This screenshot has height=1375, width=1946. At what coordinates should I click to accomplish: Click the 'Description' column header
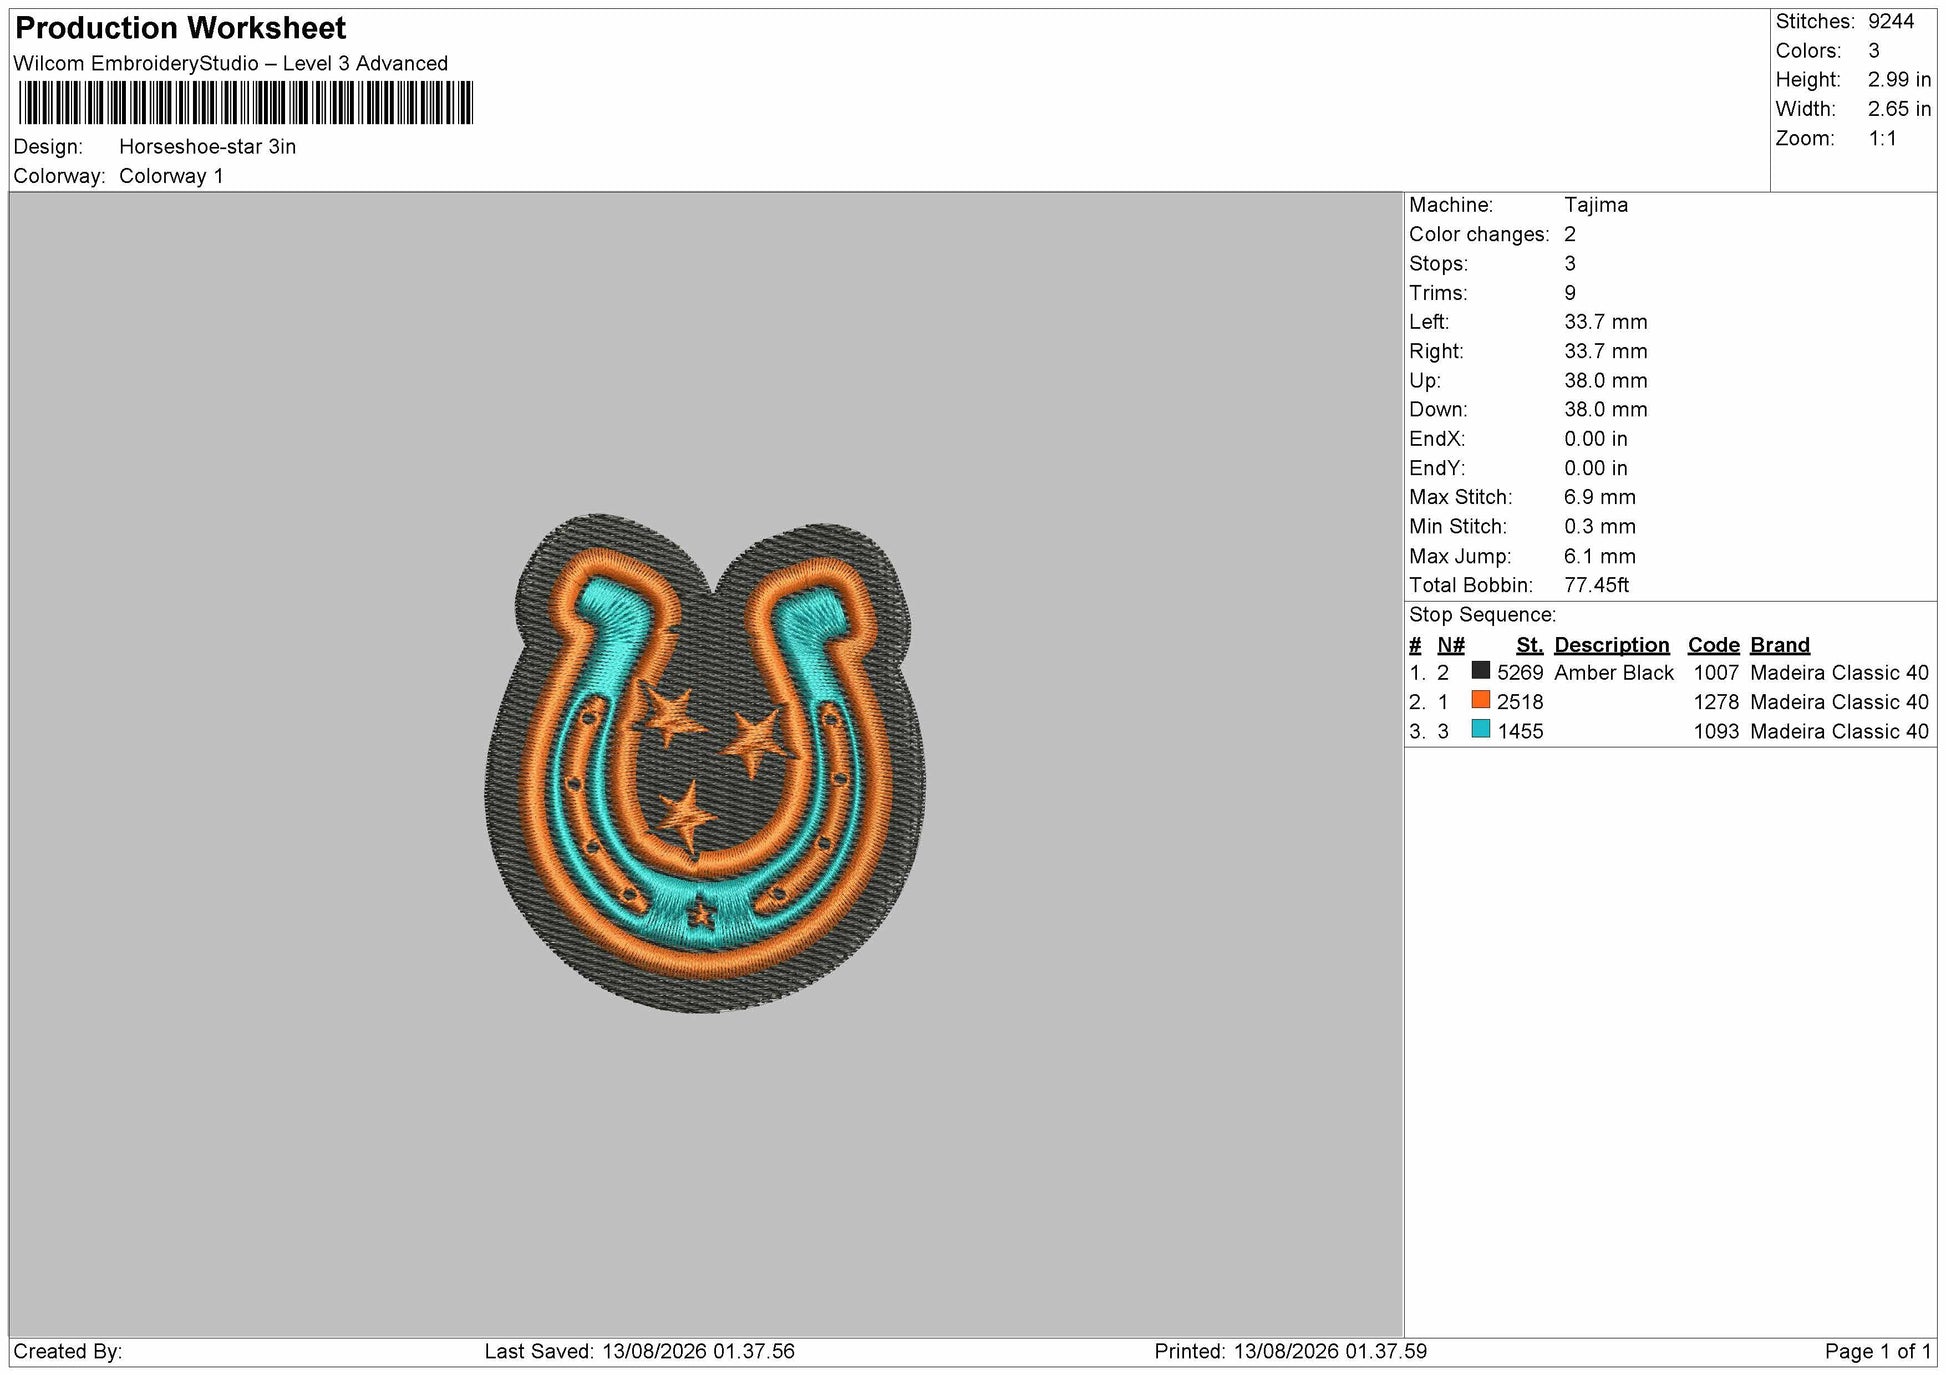(1612, 645)
